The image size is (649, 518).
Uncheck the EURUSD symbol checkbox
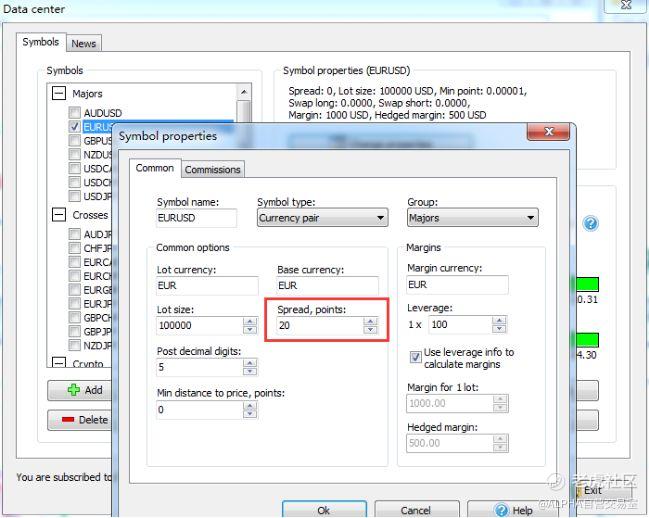[x=75, y=127]
